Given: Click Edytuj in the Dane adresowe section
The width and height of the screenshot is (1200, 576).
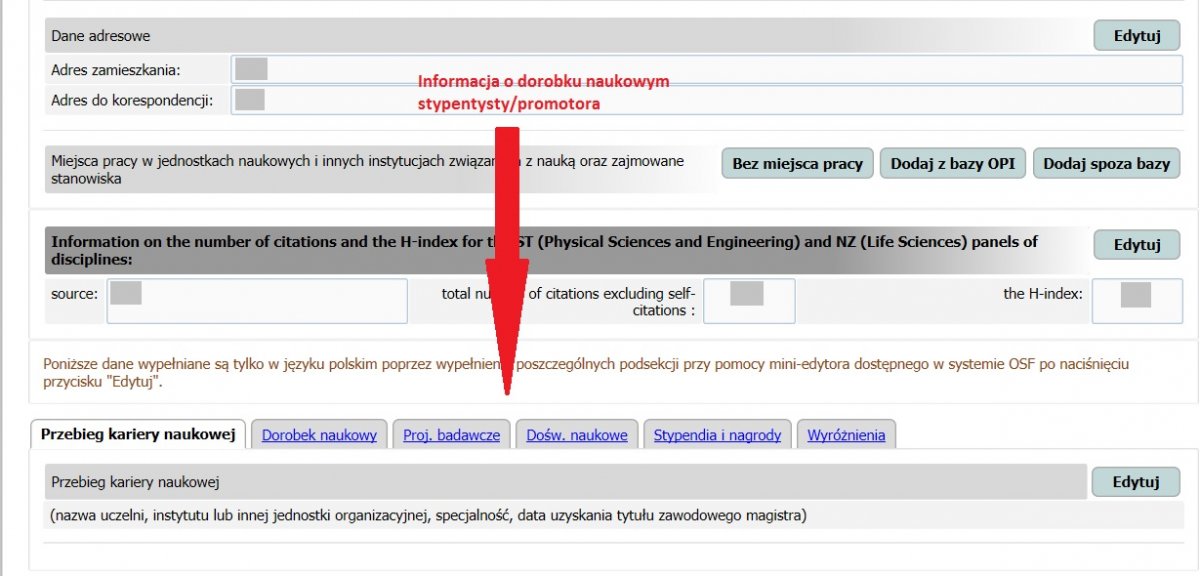Looking at the screenshot, I should [1136, 36].
